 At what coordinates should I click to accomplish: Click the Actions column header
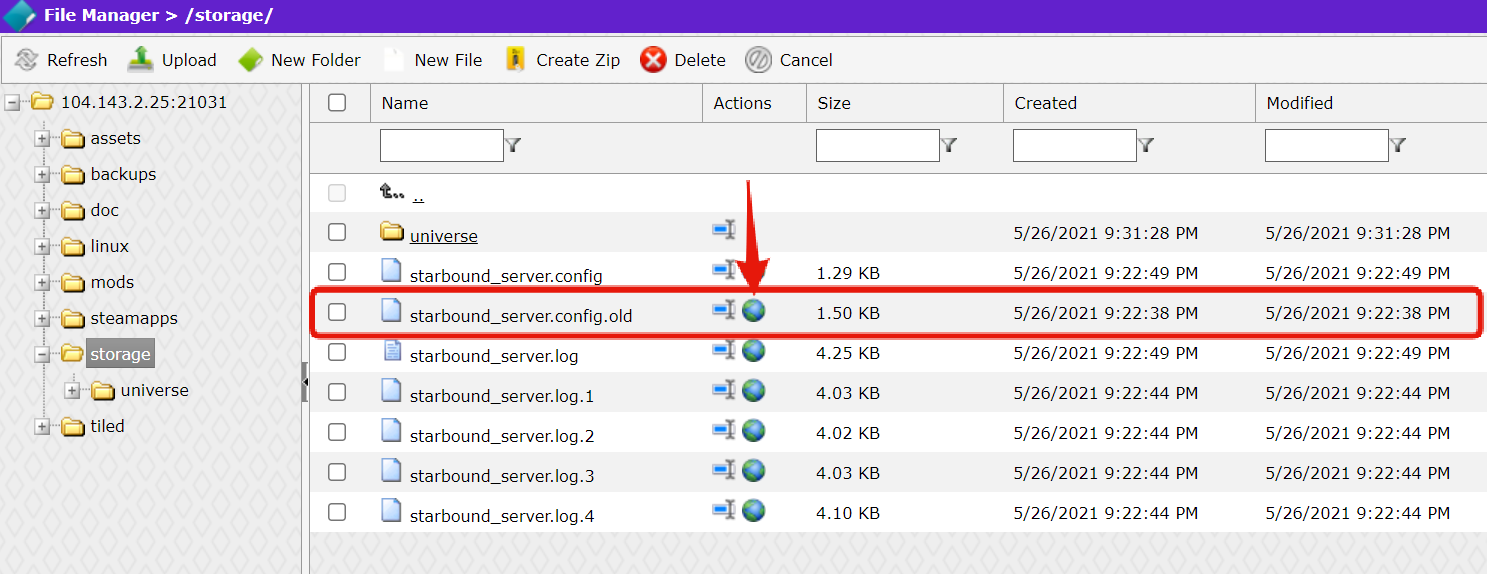[x=743, y=103]
